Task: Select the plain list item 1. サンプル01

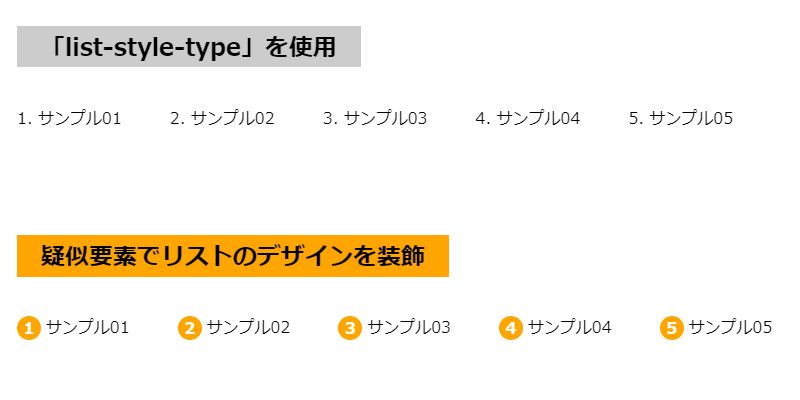Action: pos(69,118)
